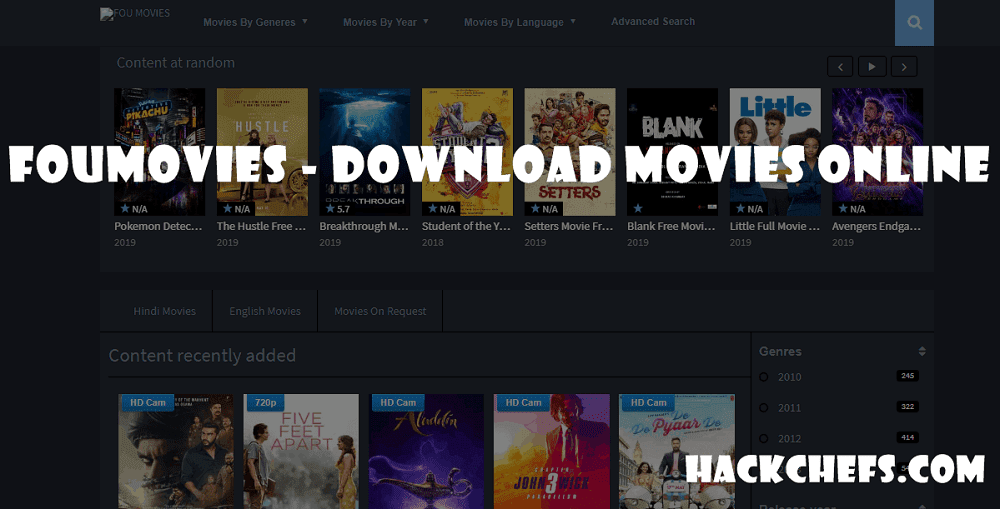The height and width of the screenshot is (509, 1000).
Task: Click 'Setters Movie Fr...' title link
Action: tap(569, 226)
